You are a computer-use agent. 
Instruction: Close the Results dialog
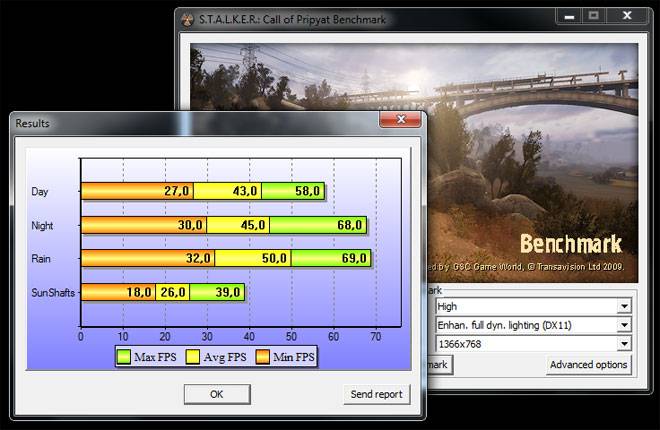[x=400, y=119]
